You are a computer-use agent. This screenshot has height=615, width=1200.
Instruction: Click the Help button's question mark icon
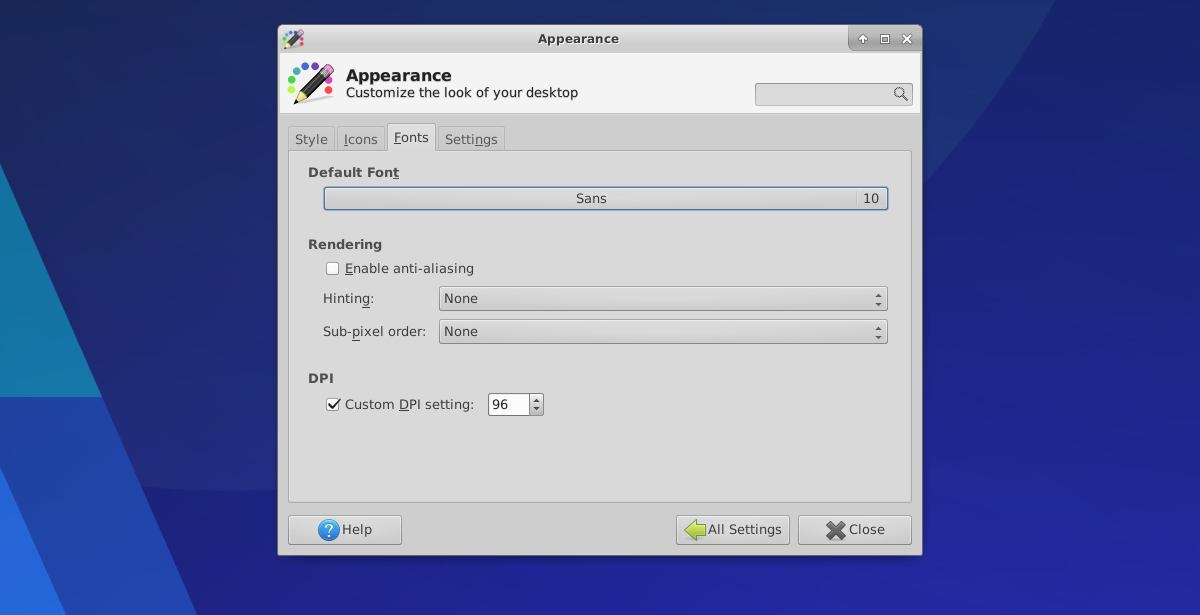click(329, 530)
